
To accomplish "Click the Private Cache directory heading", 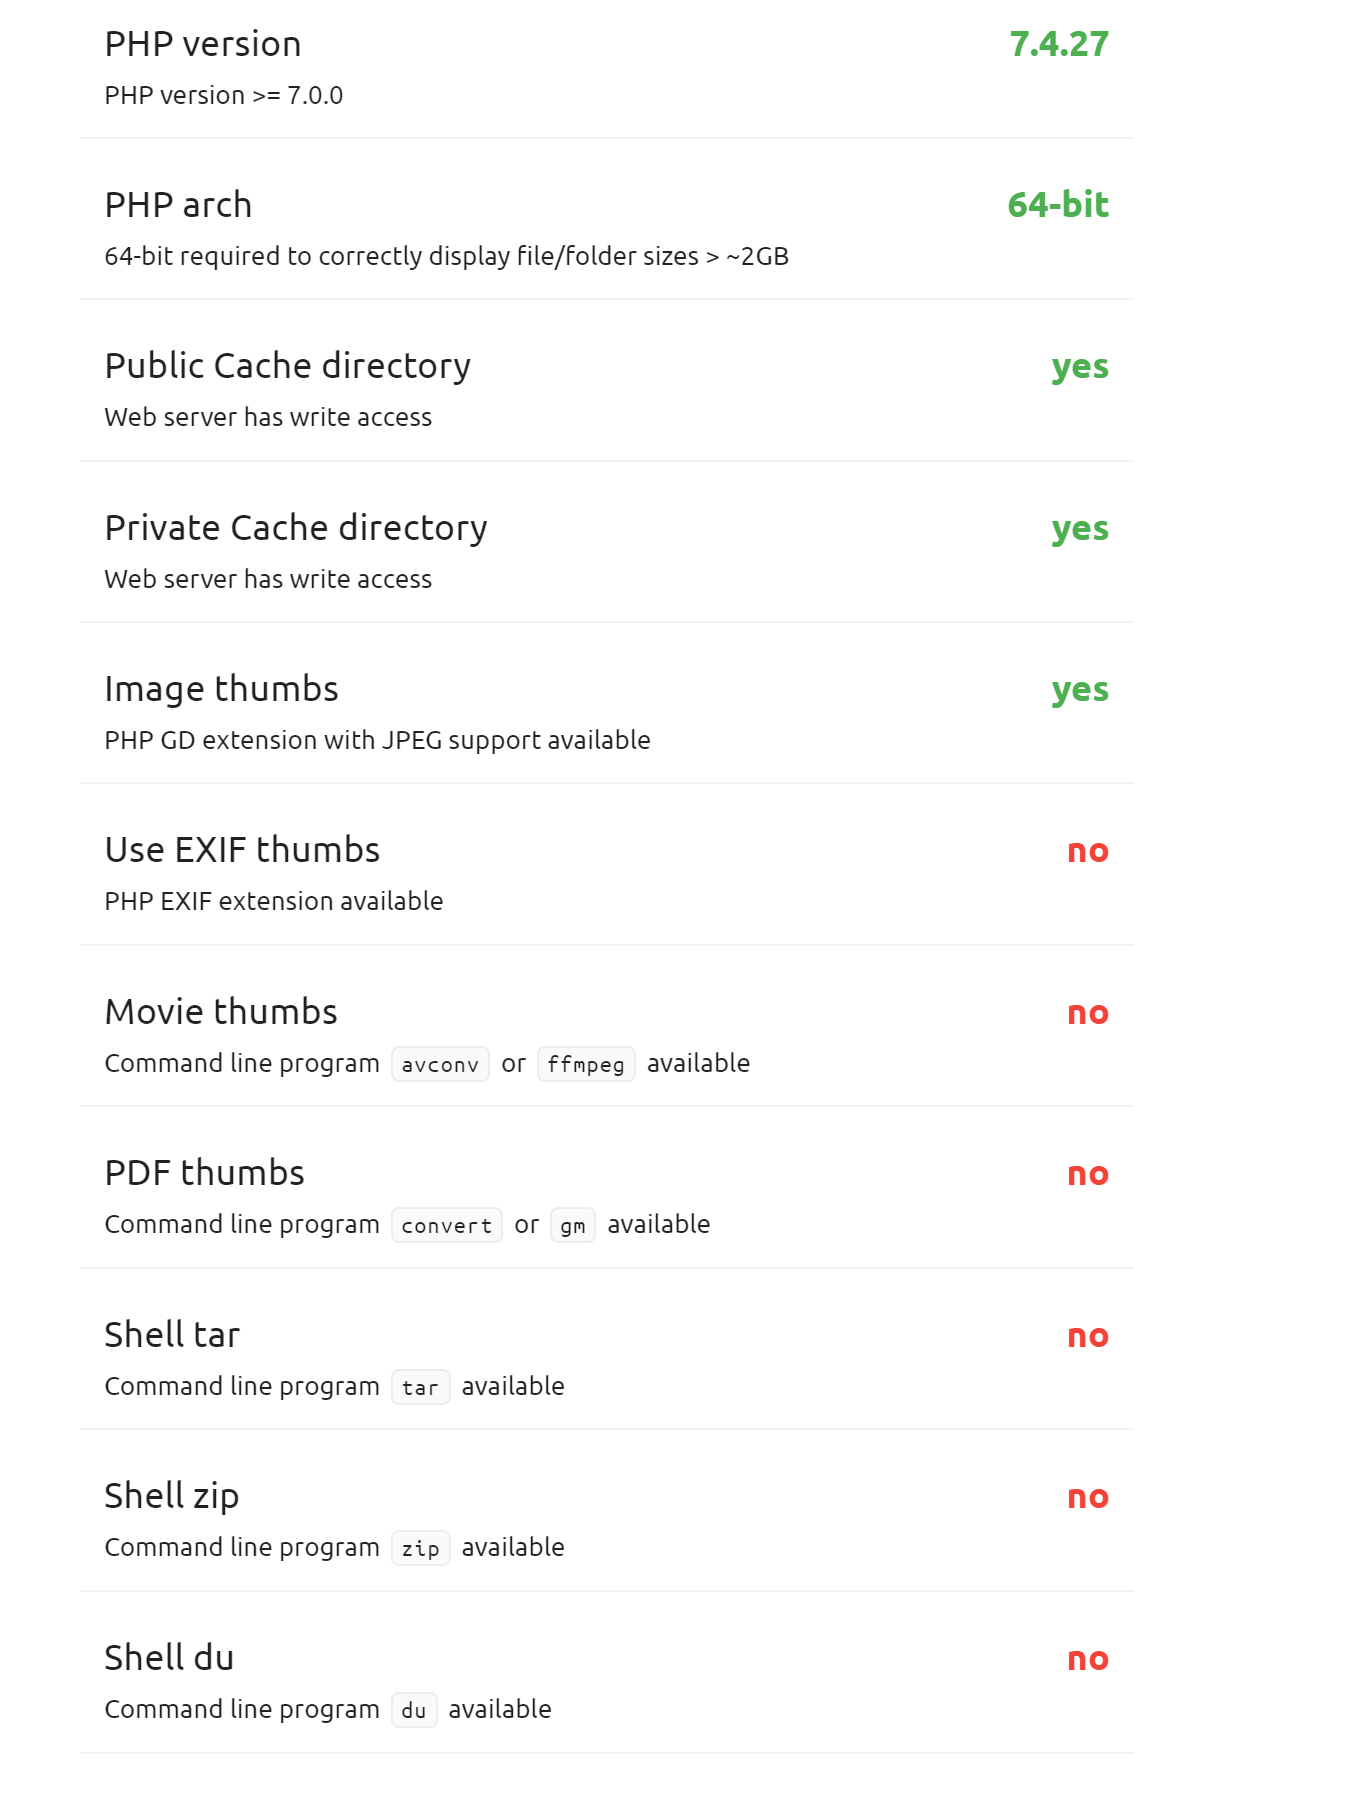I will tap(296, 528).
